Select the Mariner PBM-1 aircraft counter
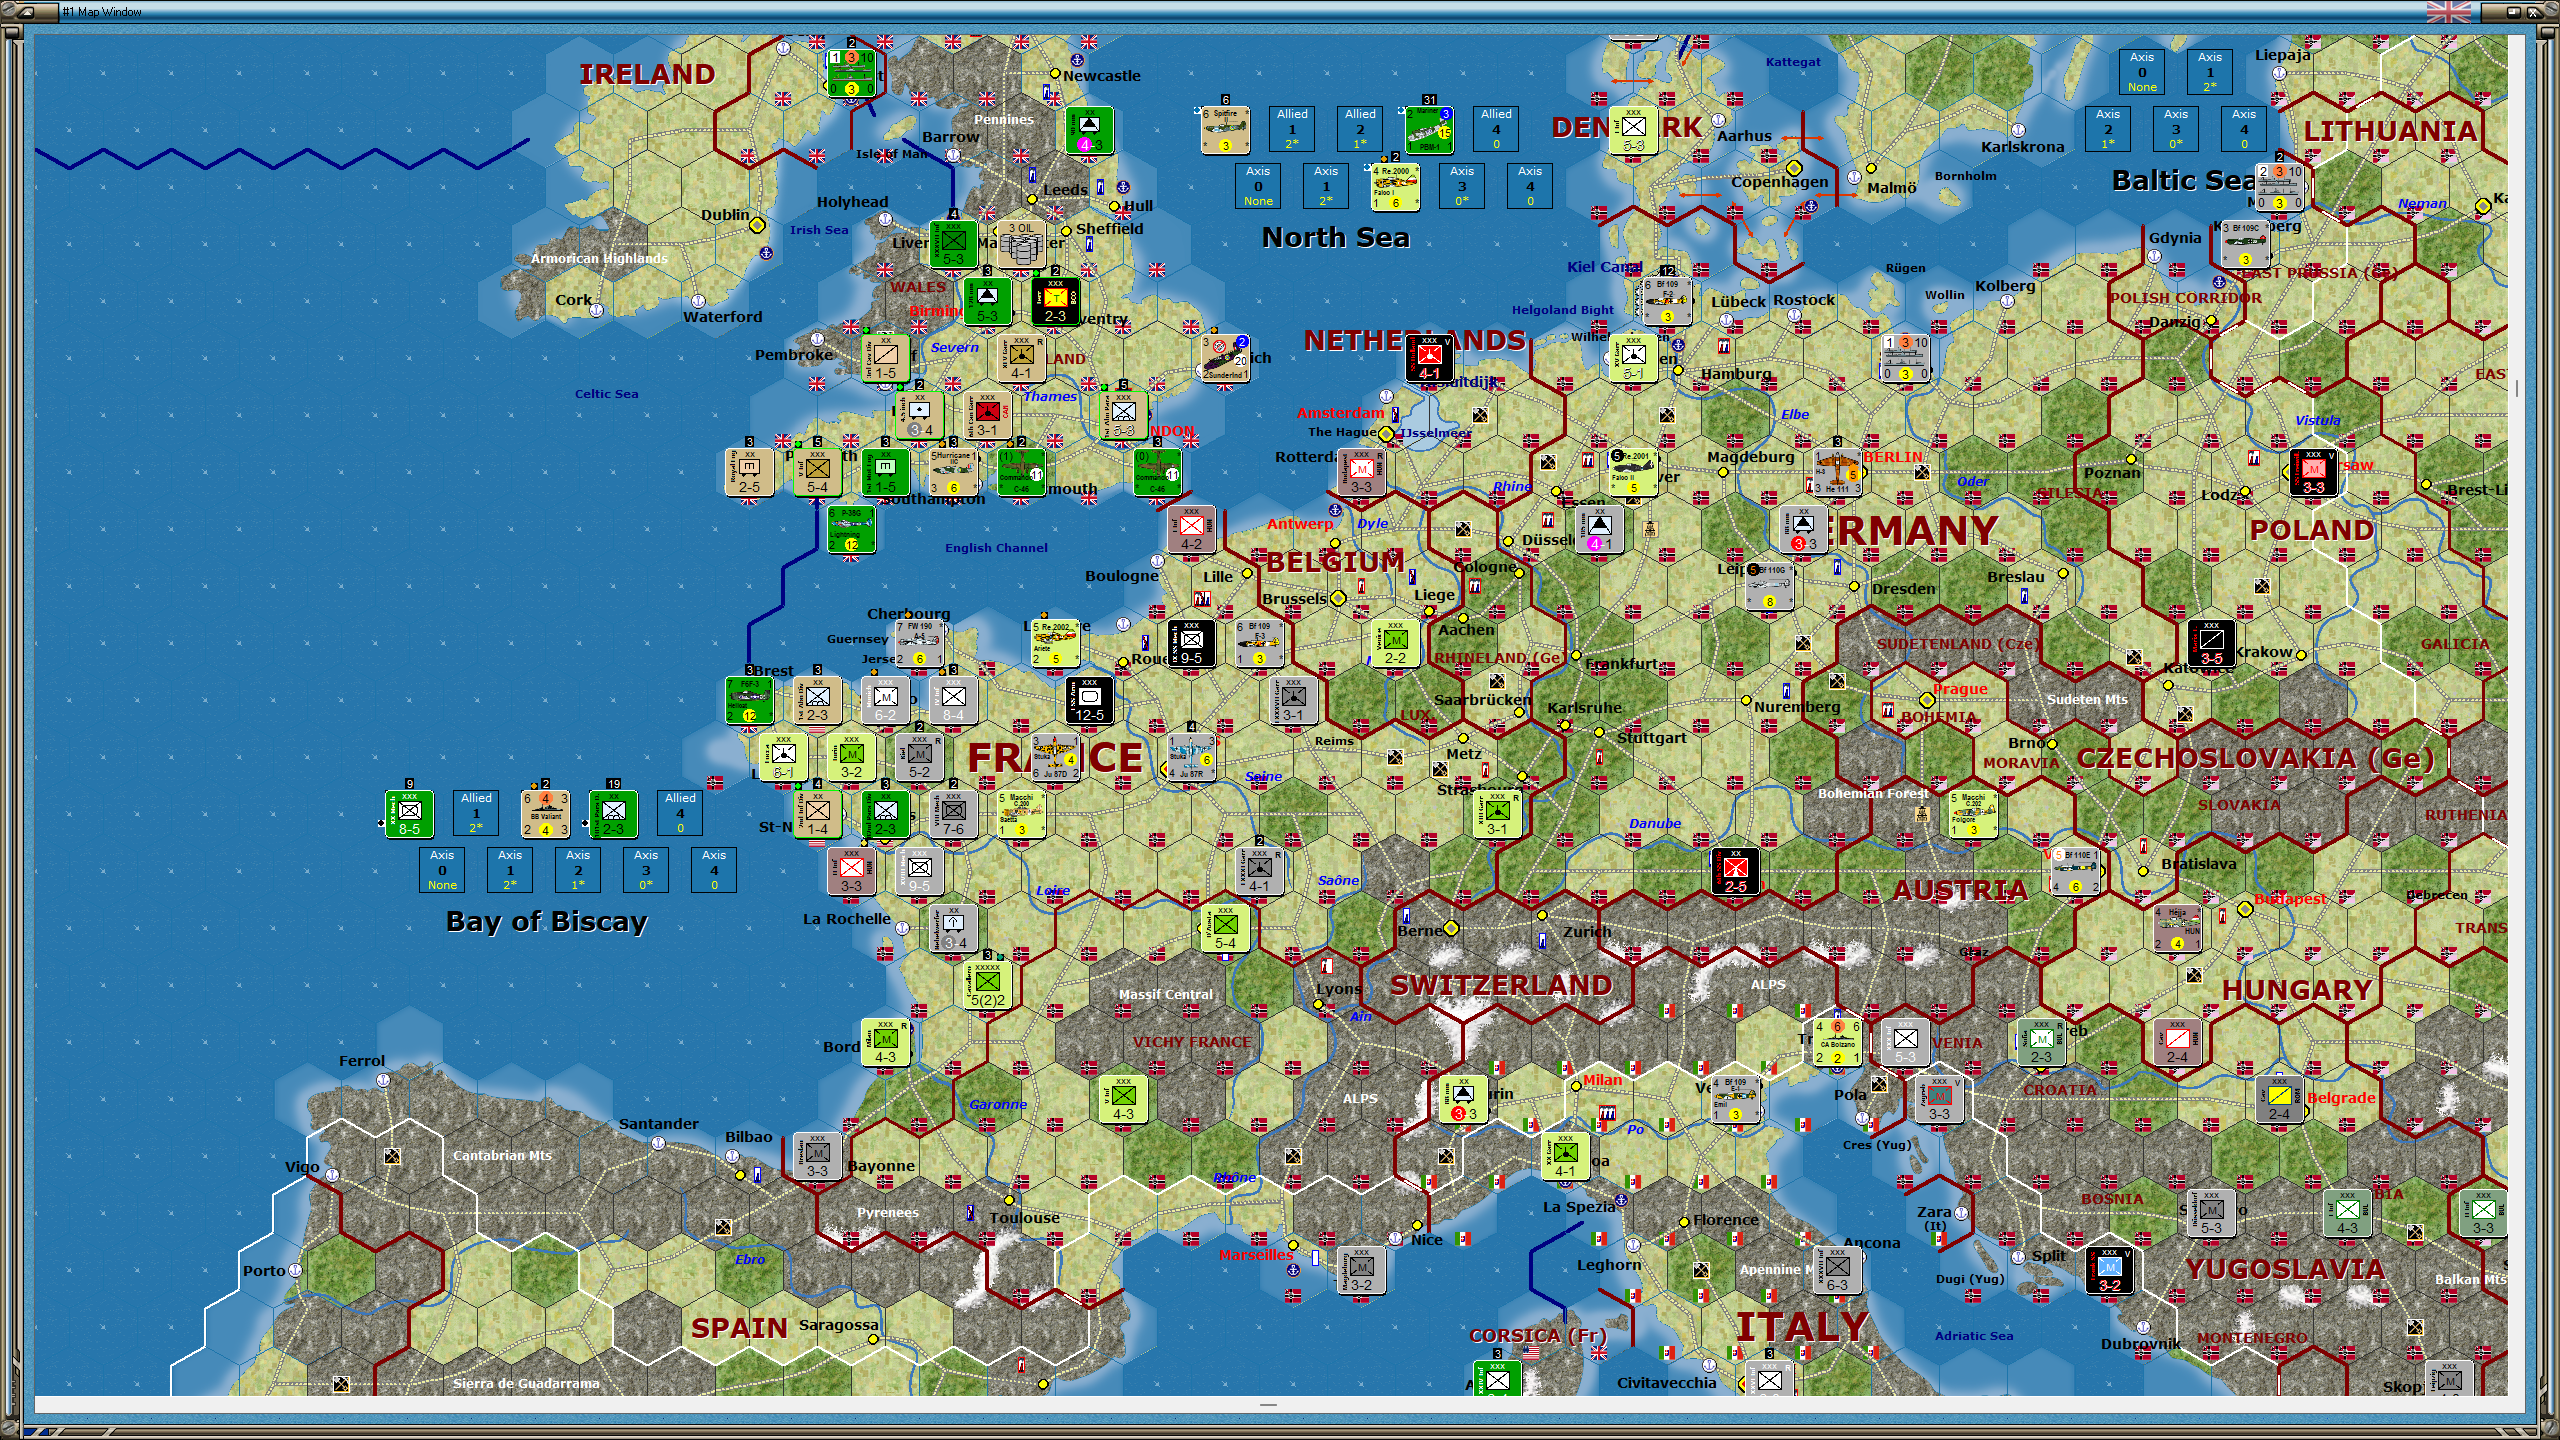Image resolution: width=2560 pixels, height=1440 pixels. (x=1429, y=130)
